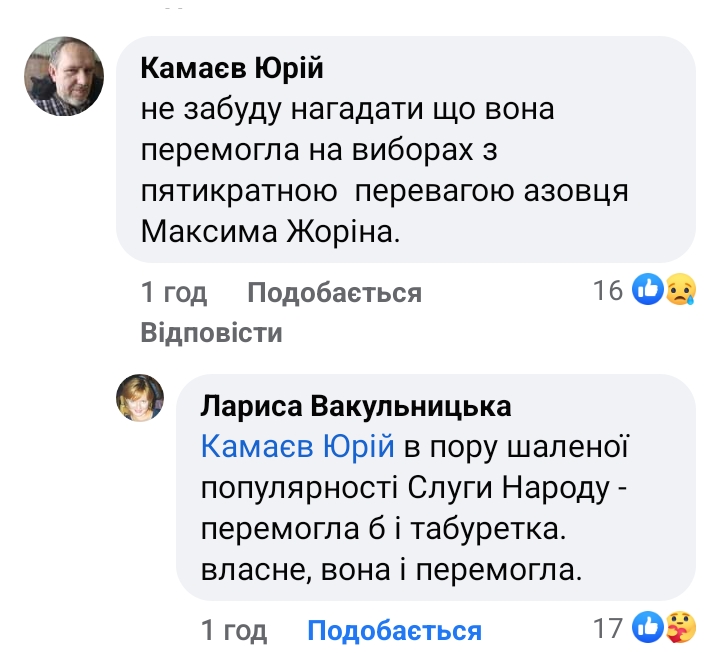
Task: Click the 1 год timestamp under the reply
Action: tap(234, 631)
